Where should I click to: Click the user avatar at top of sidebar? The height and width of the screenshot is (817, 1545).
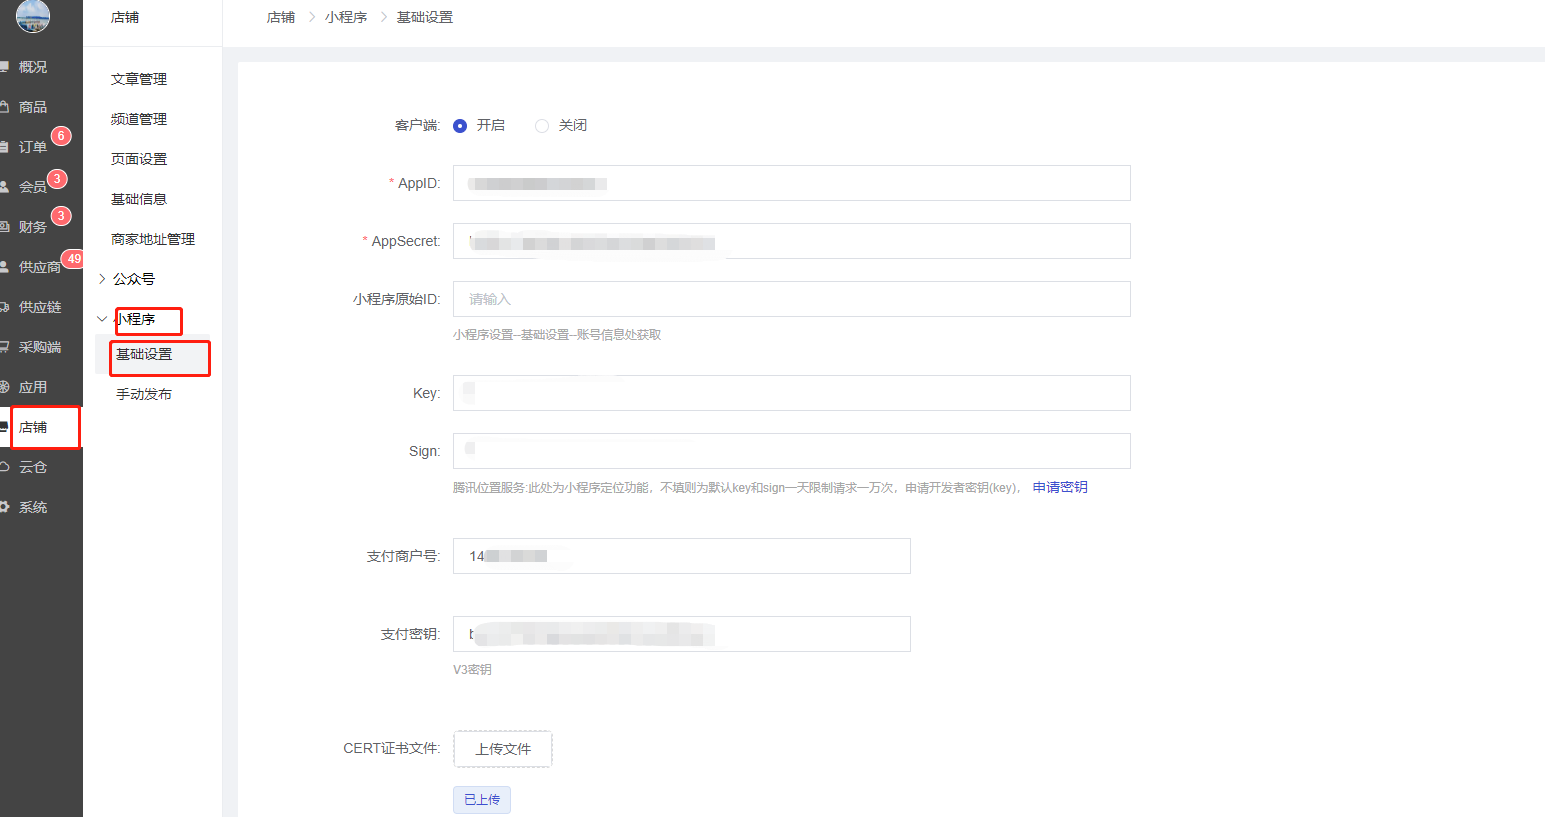33,15
